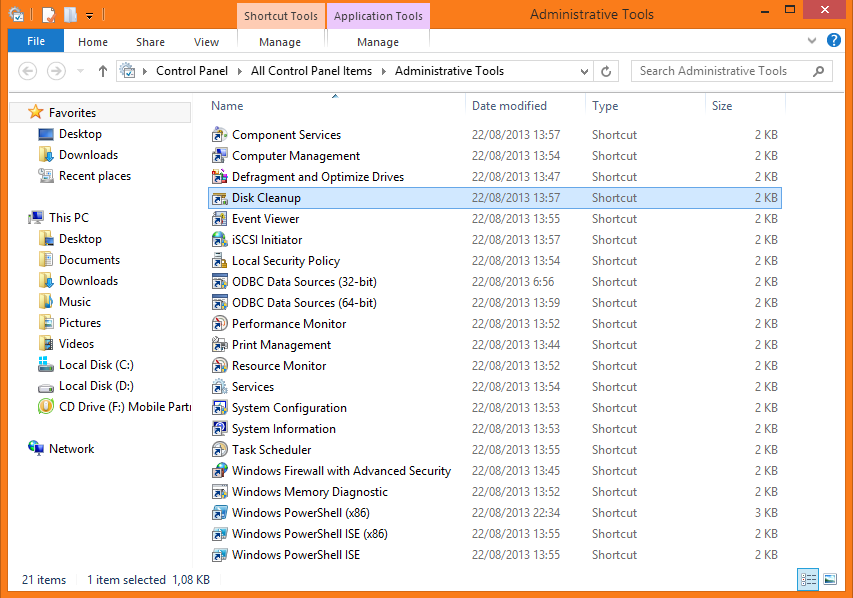This screenshot has height=598, width=853.
Task: Select the System Configuration icon
Action: point(219,408)
